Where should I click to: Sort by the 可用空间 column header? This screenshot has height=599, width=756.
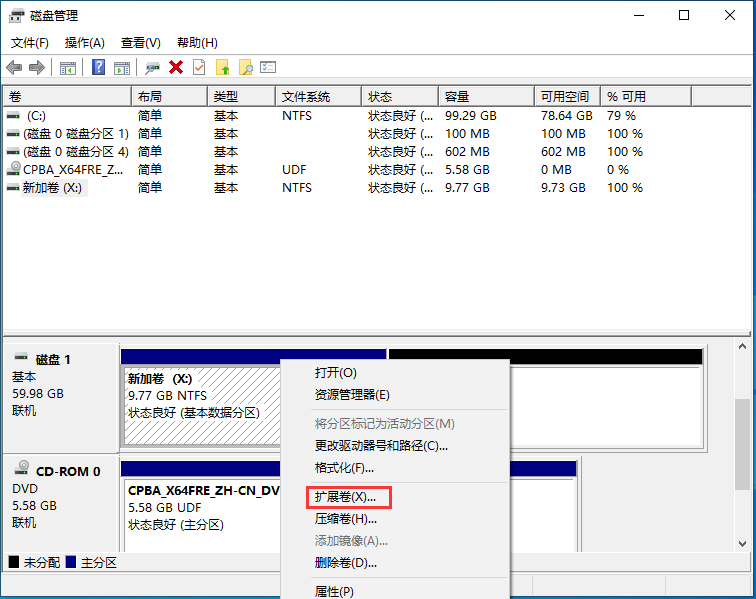click(567, 96)
